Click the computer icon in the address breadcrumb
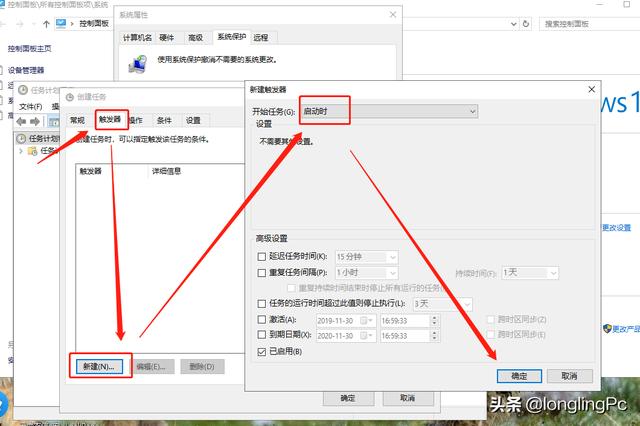Screen dimensions: 640x426 coord(61,24)
